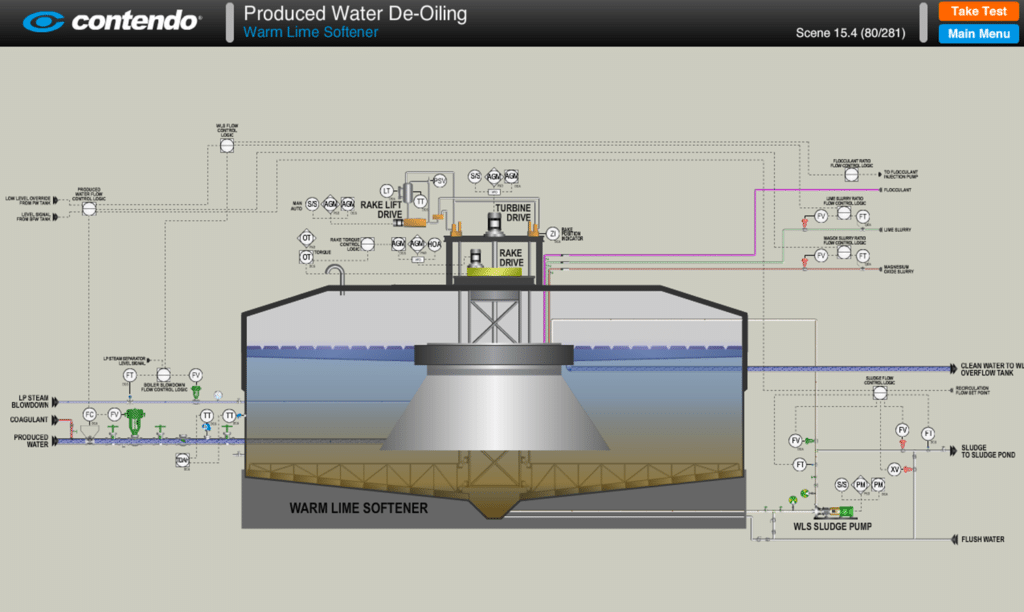
Task: Select the Sludge Flow Control Logic symbol
Action: point(880,393)
